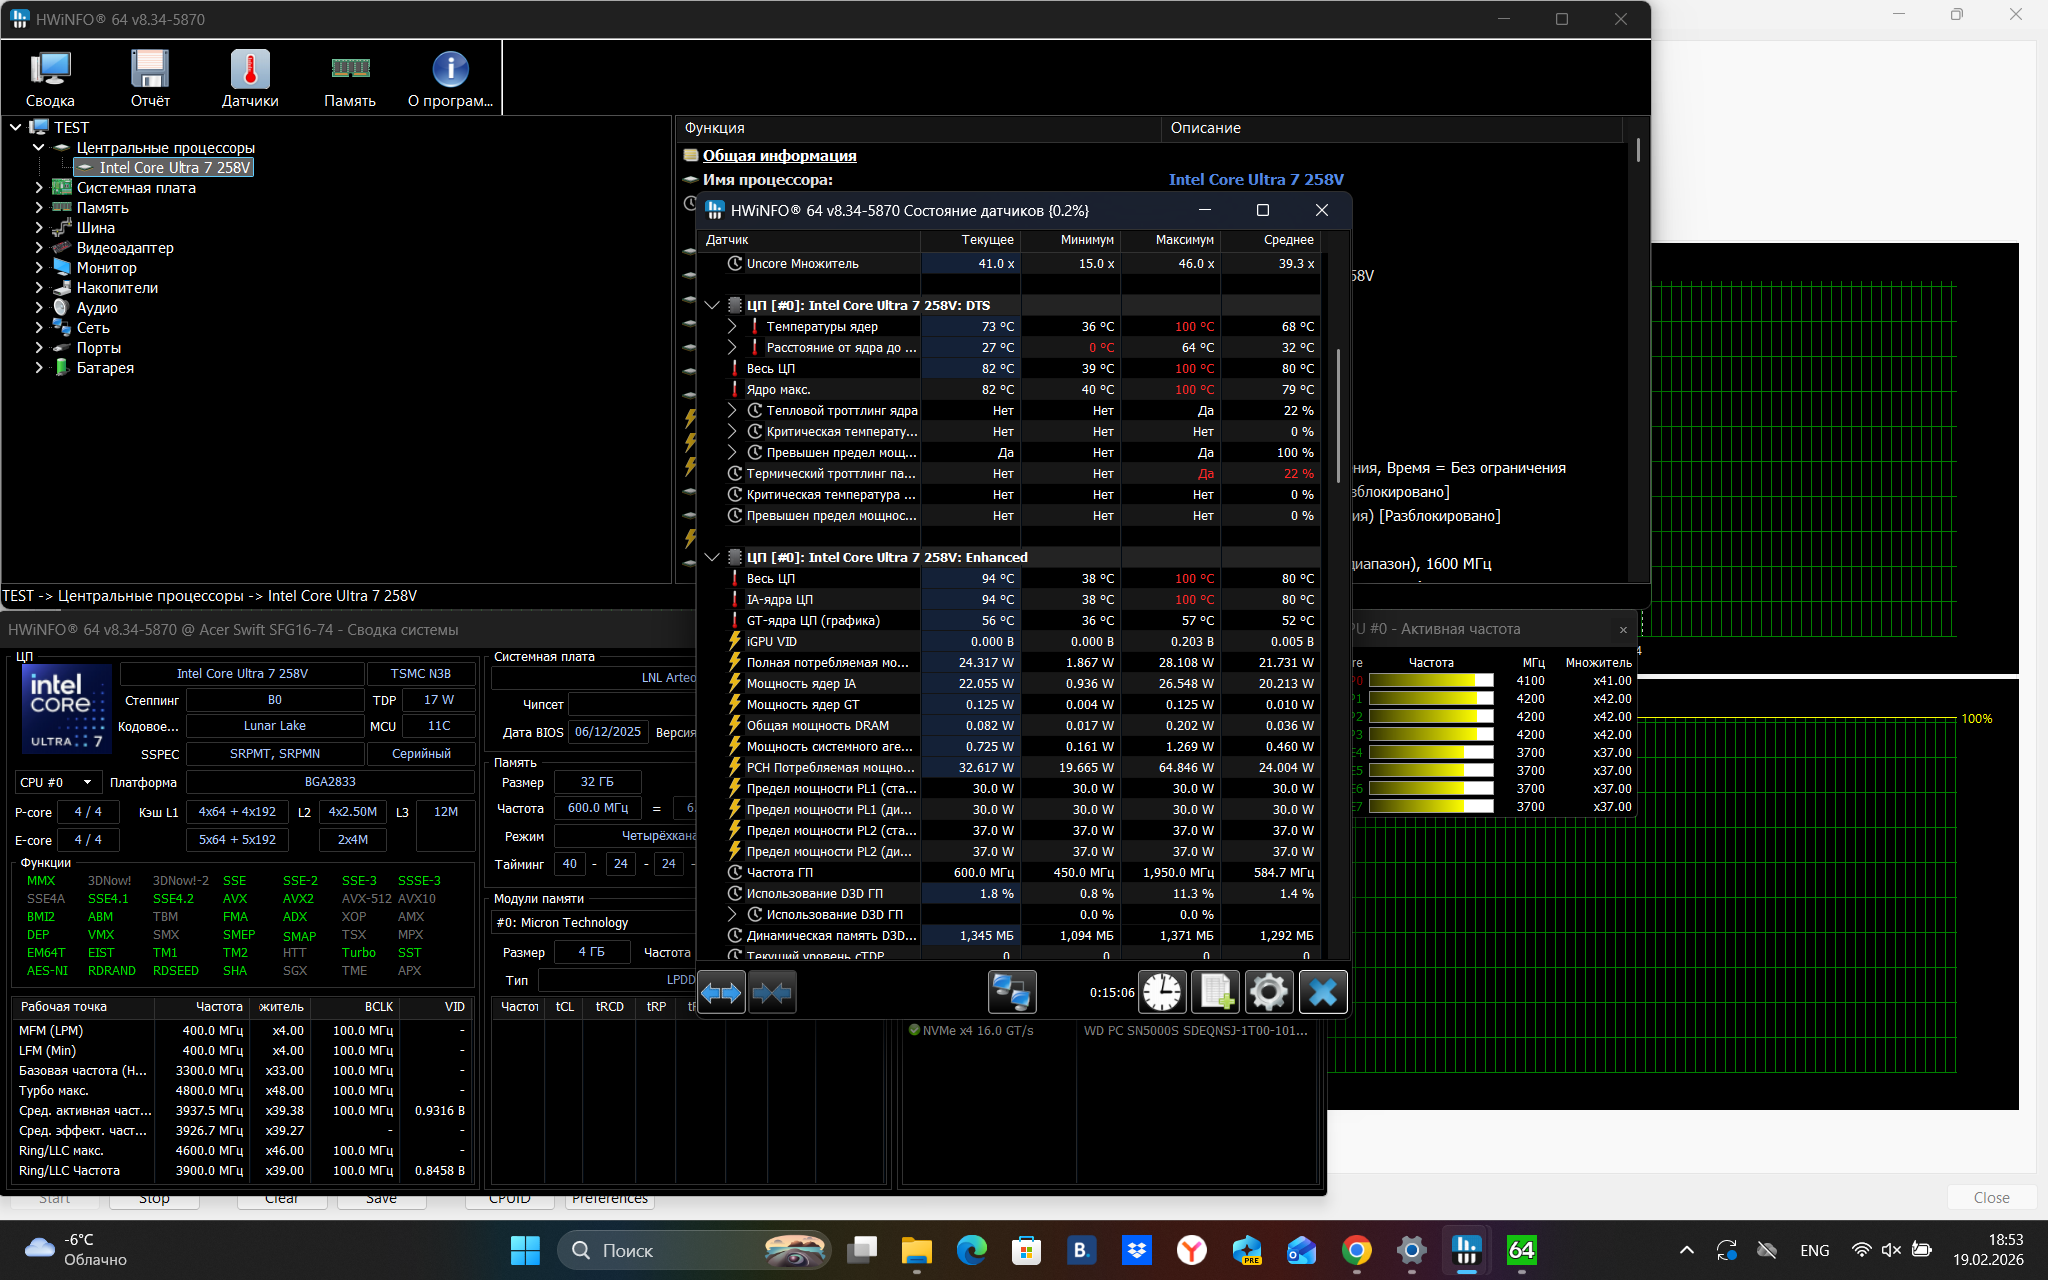Screen dimensions: 2048x1280
Task: Open the CPU #0 selector dropdown
Action: [57, 782]
